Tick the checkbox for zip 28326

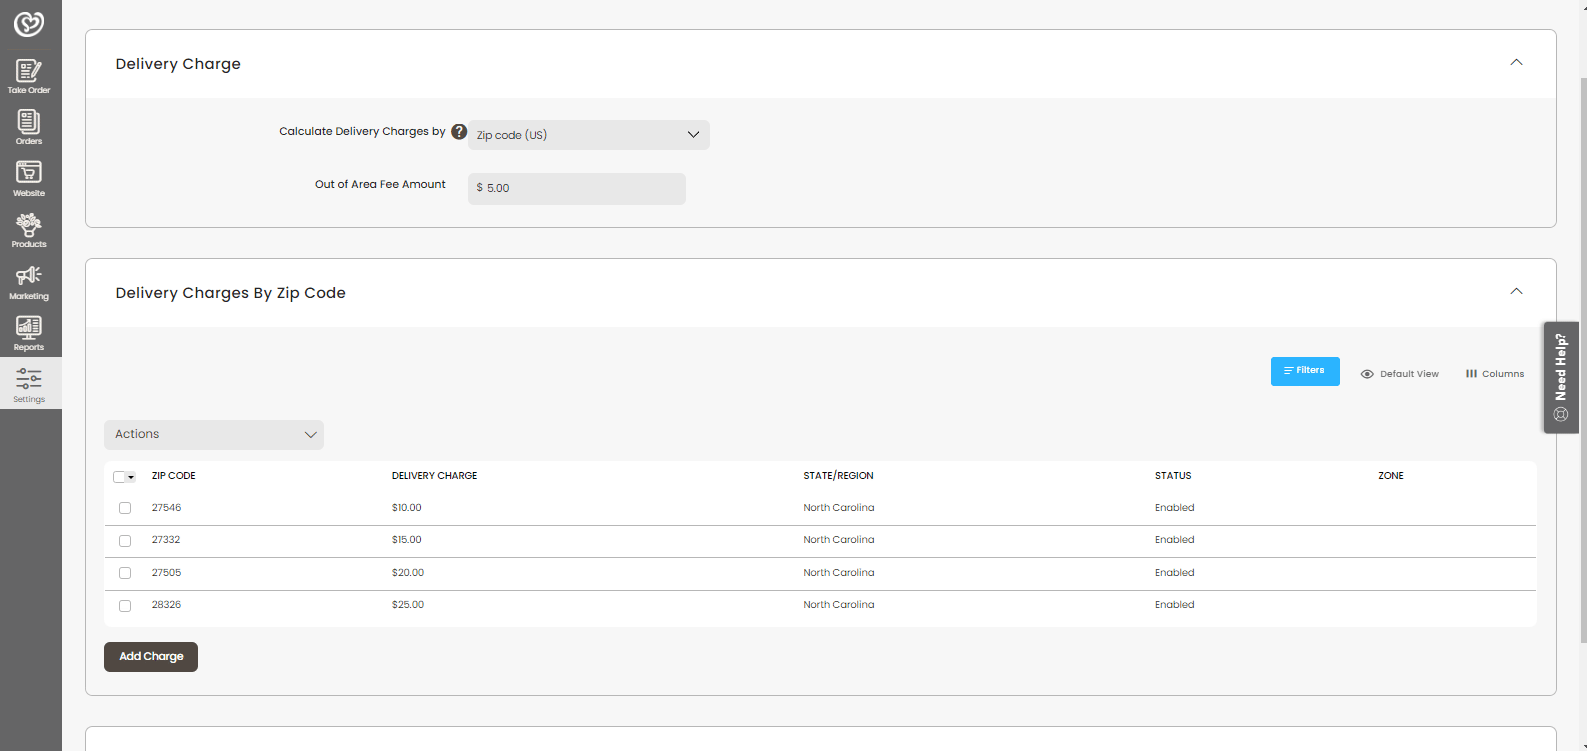point(125,606)
